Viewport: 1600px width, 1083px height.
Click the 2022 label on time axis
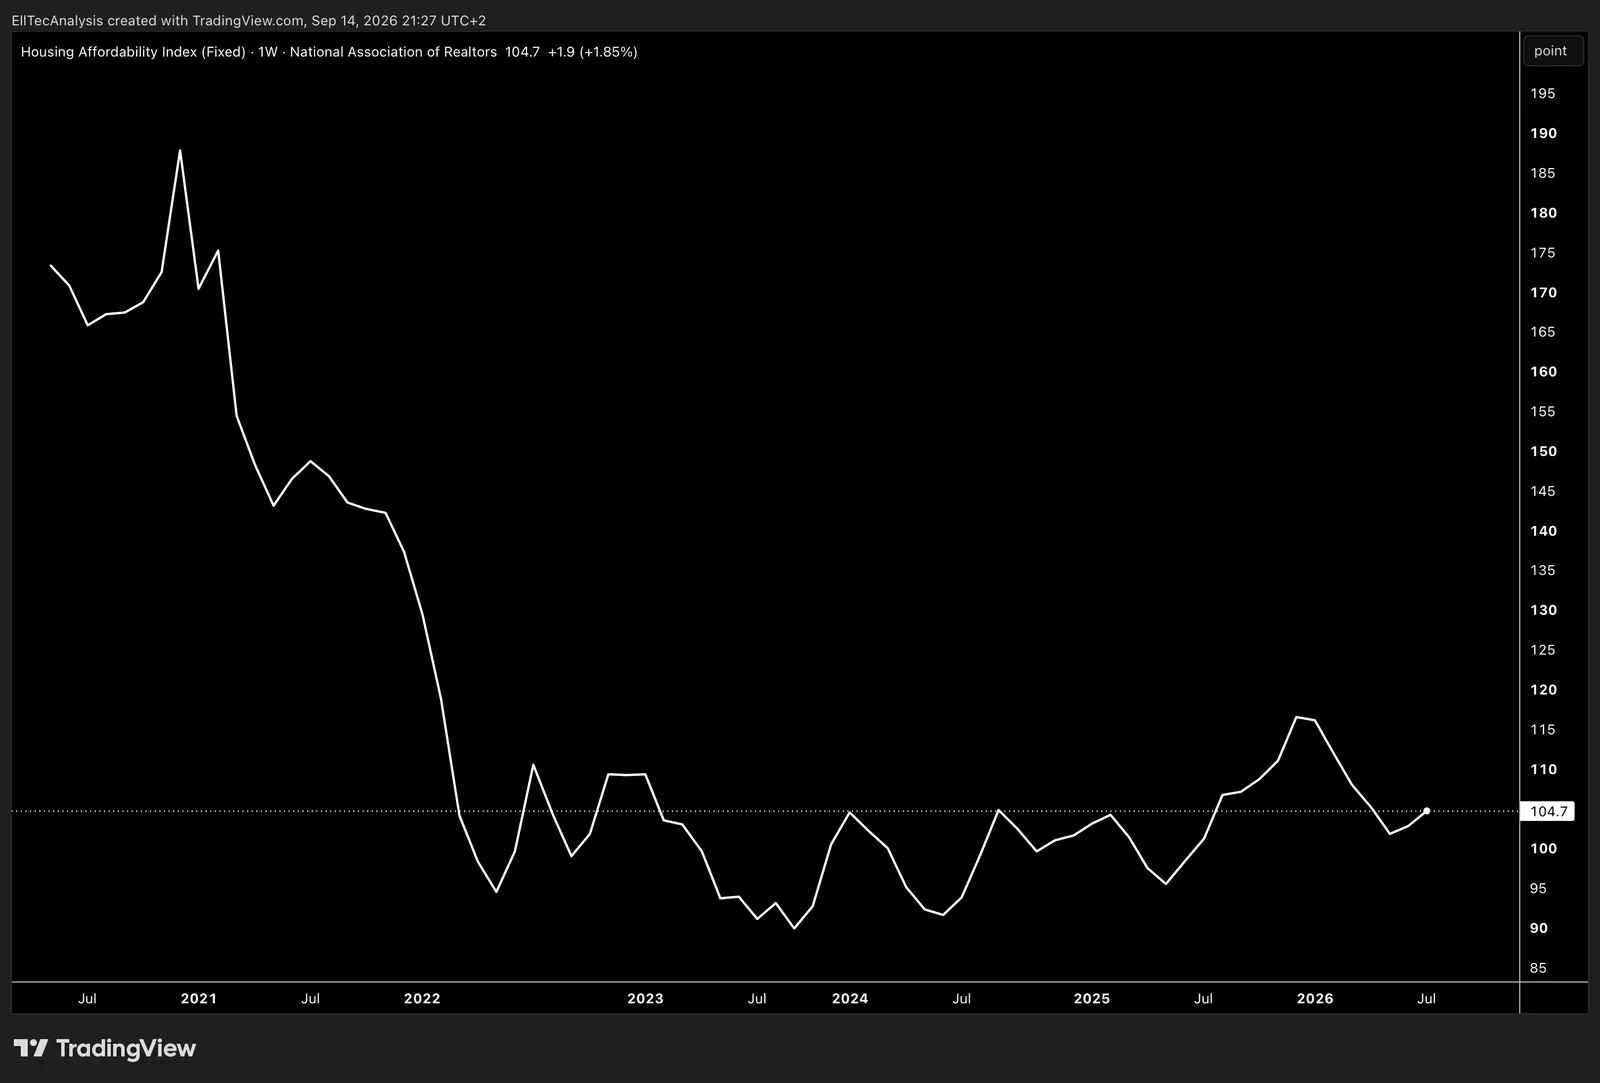[x=422, y=998]
